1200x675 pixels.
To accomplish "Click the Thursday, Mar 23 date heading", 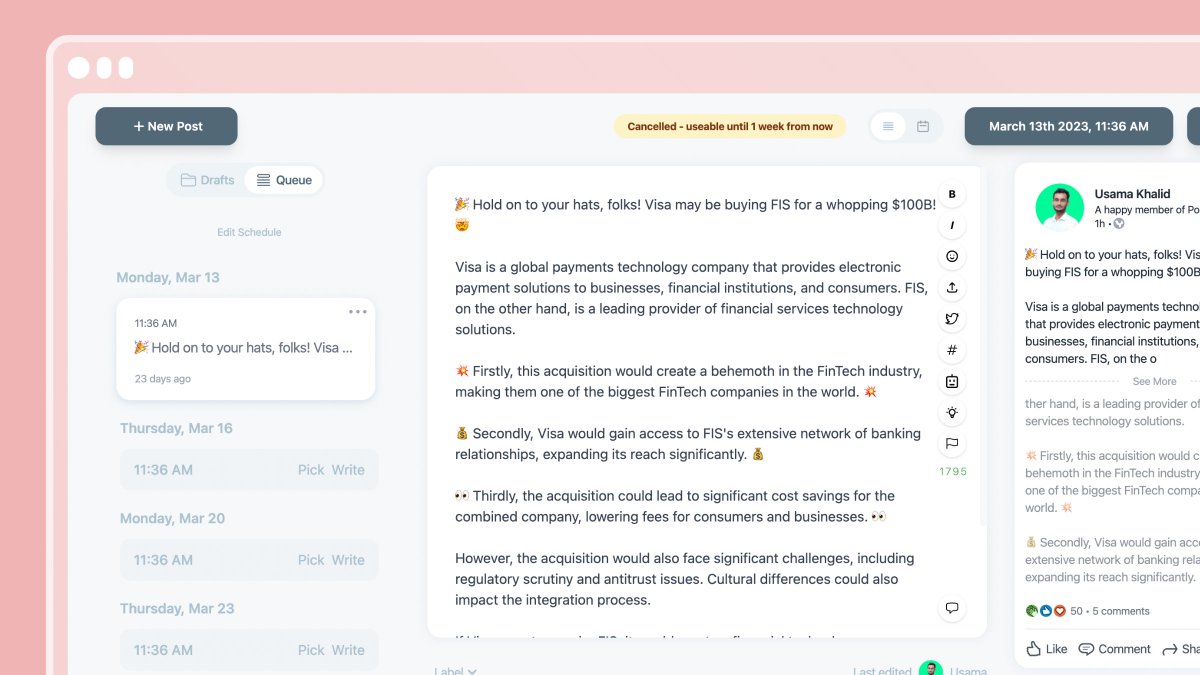I will [177, 608].
